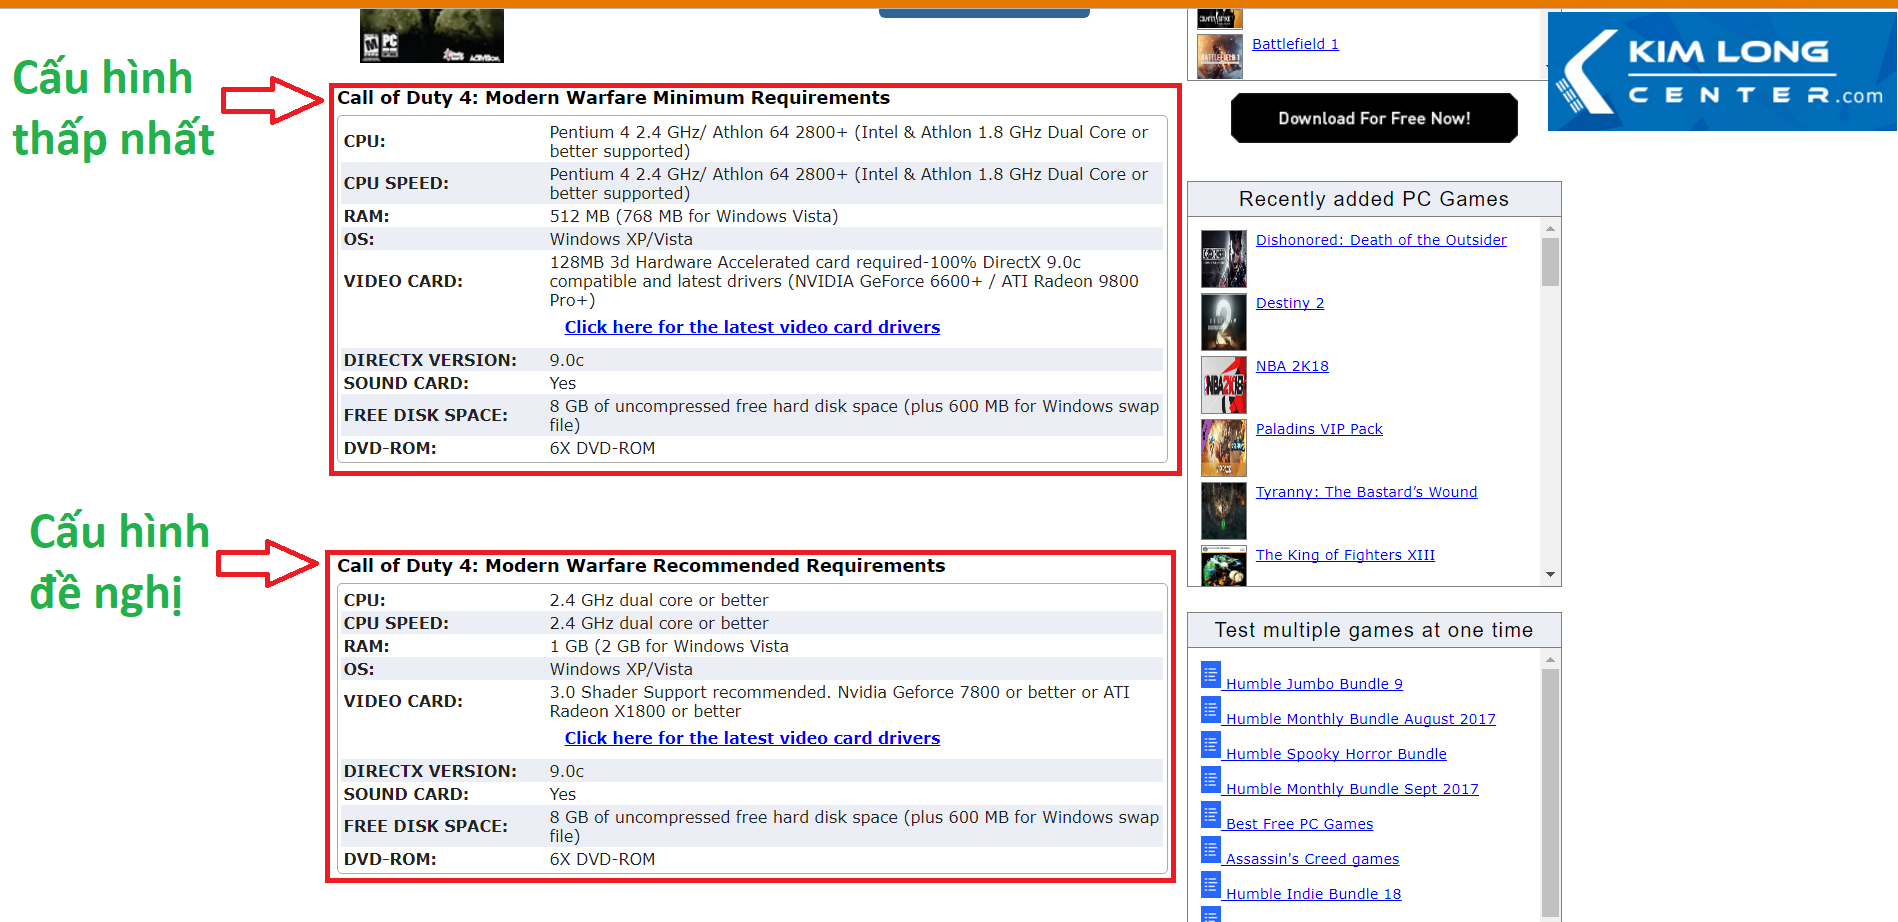Open the Paladins VIP Pack link

pos(1318,428)
